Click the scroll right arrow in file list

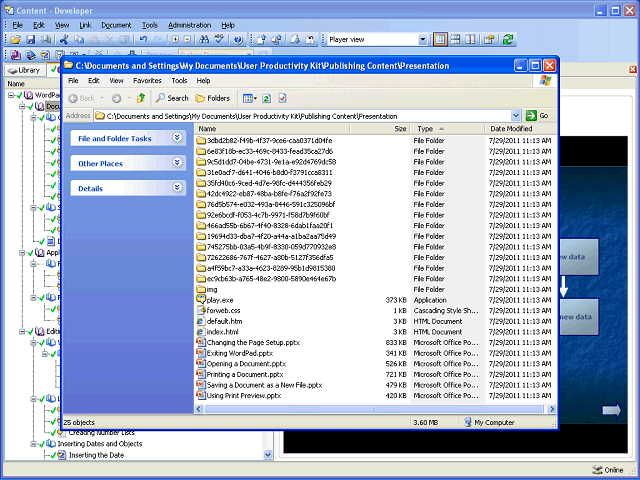click(552, 409)
